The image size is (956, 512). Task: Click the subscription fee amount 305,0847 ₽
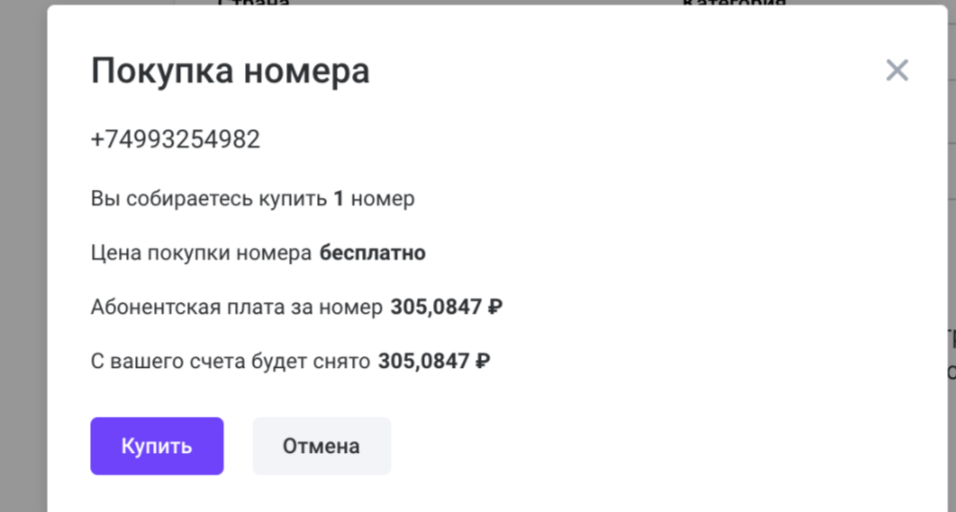point(446,307)
